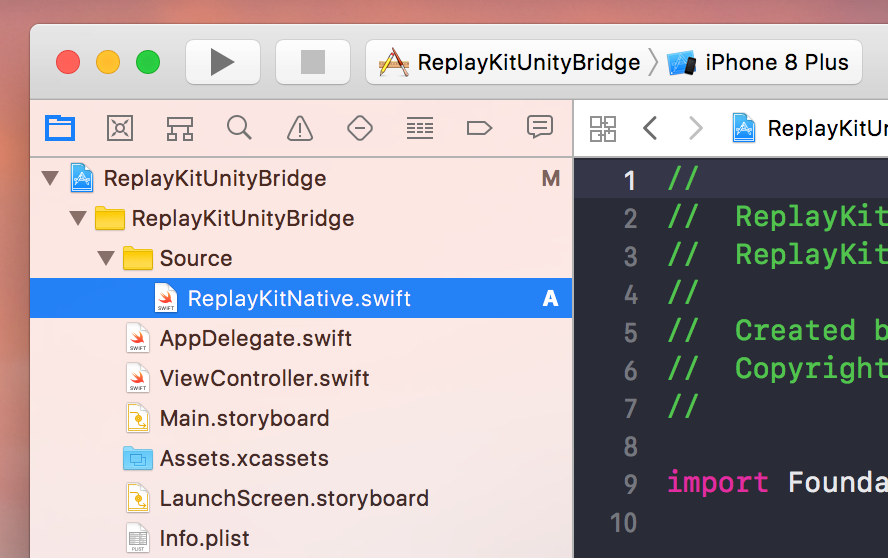
Task: Open the Test navigator diamond icon
Action: coord(360,129)
